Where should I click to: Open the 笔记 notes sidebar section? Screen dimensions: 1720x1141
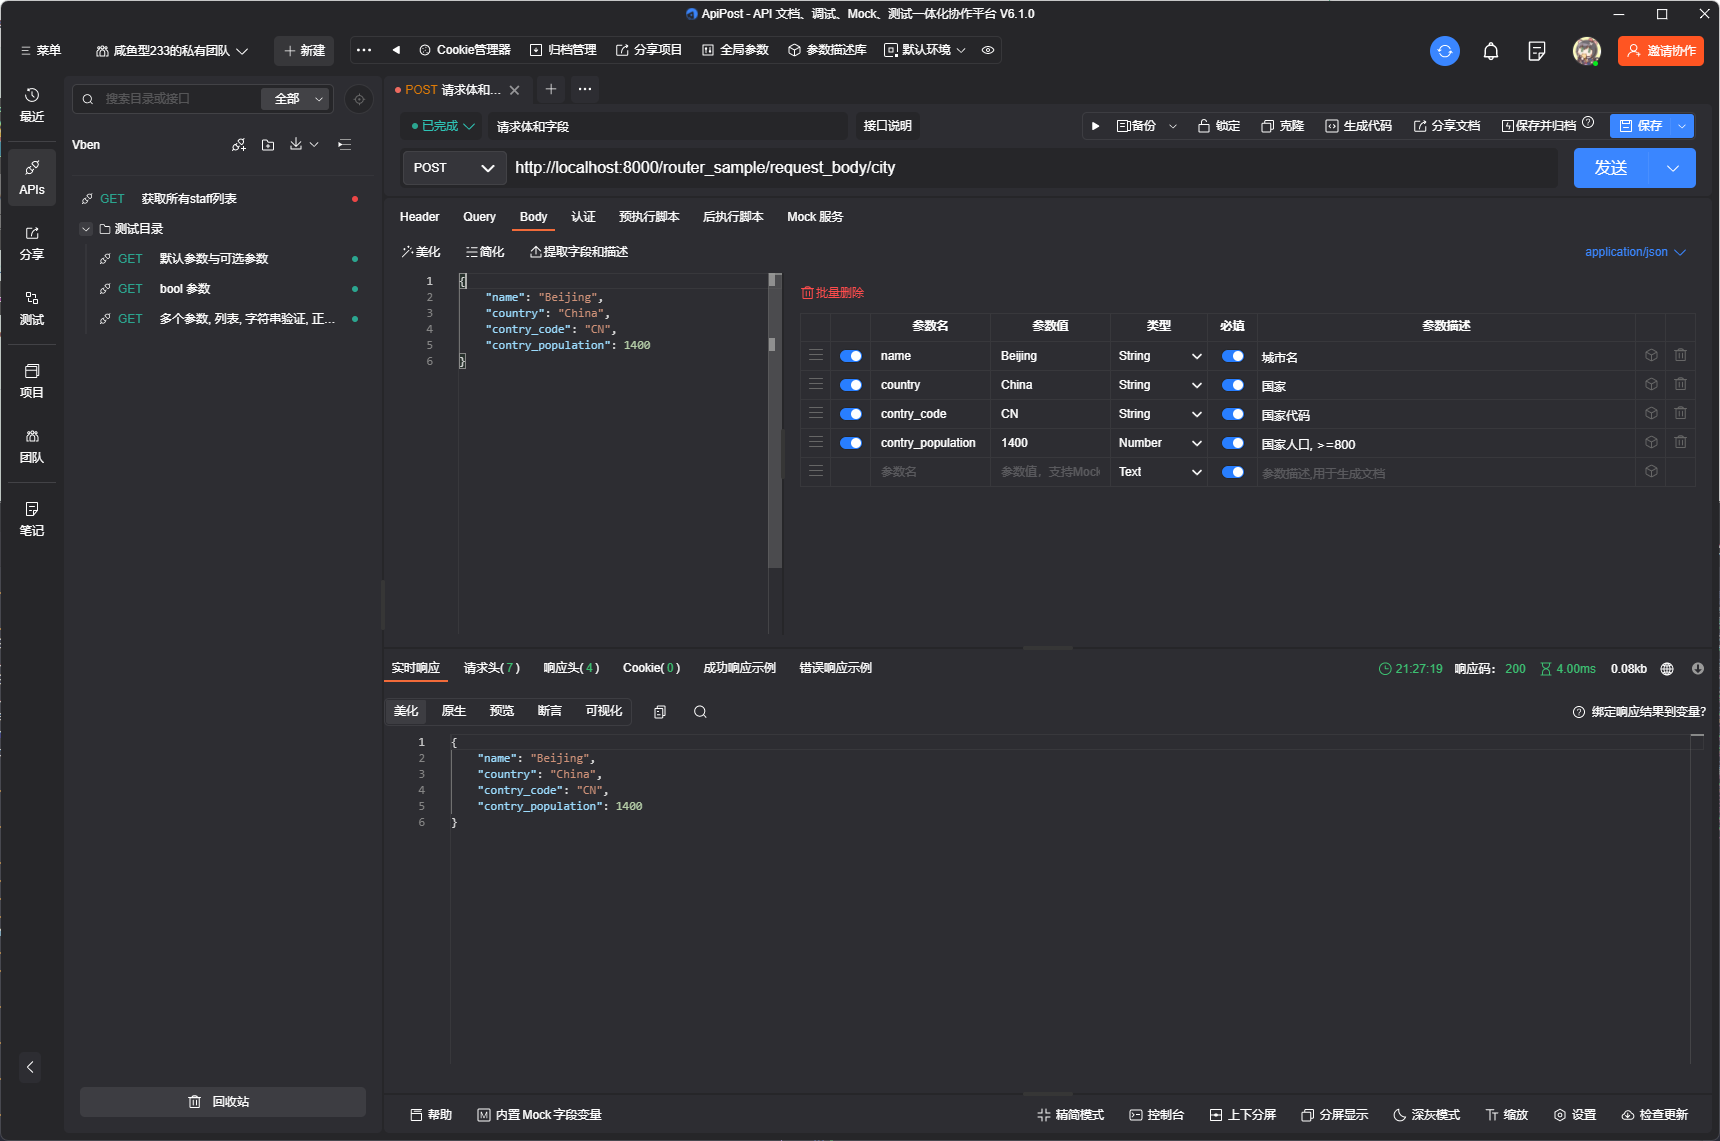click(32, 519)
